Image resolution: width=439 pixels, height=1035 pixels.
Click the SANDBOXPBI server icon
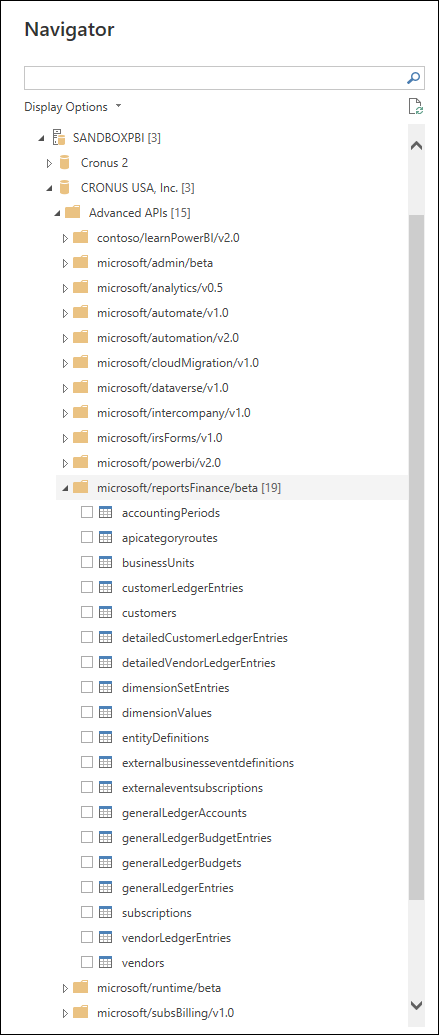[x=59, y=138]
